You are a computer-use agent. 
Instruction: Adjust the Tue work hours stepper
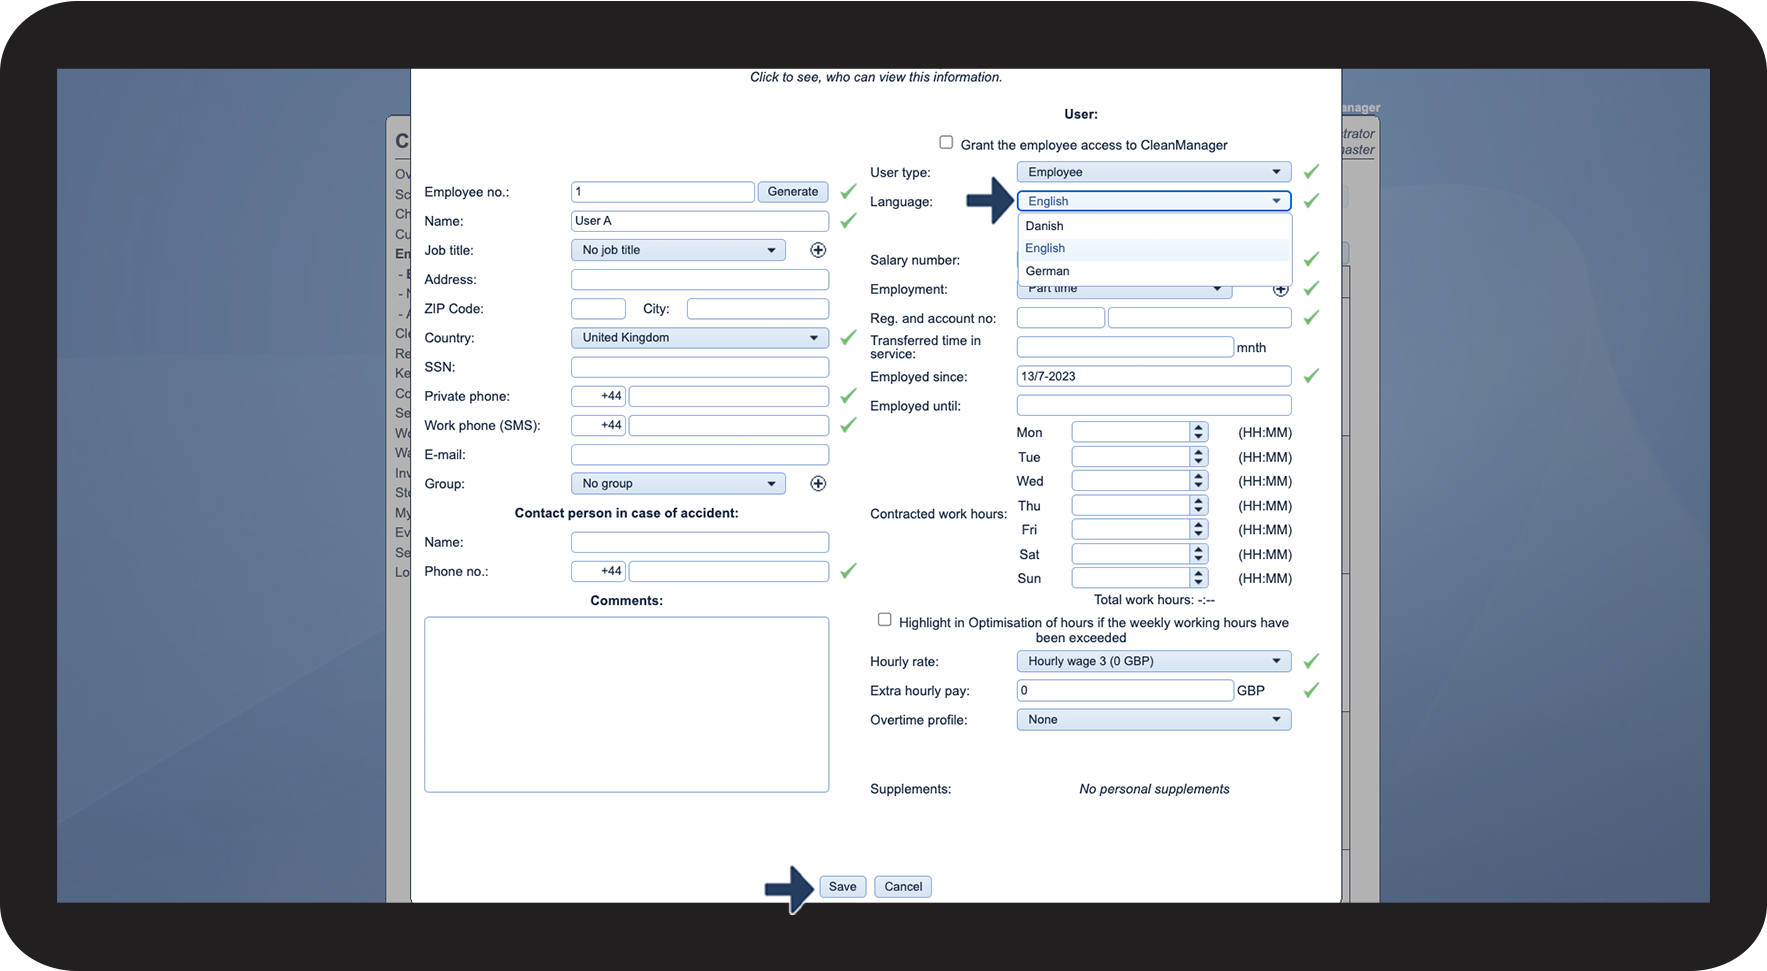(1199, 457)
